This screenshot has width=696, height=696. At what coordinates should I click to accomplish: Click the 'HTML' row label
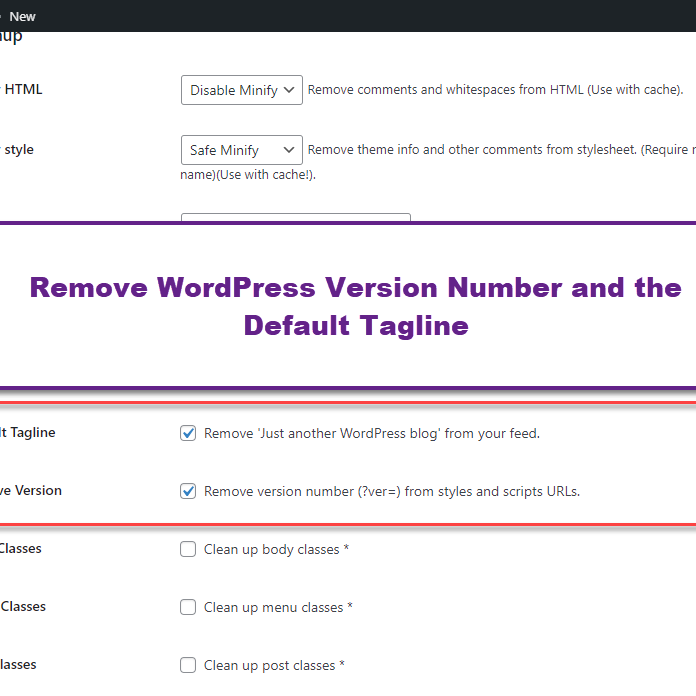[x=23, y=89]
